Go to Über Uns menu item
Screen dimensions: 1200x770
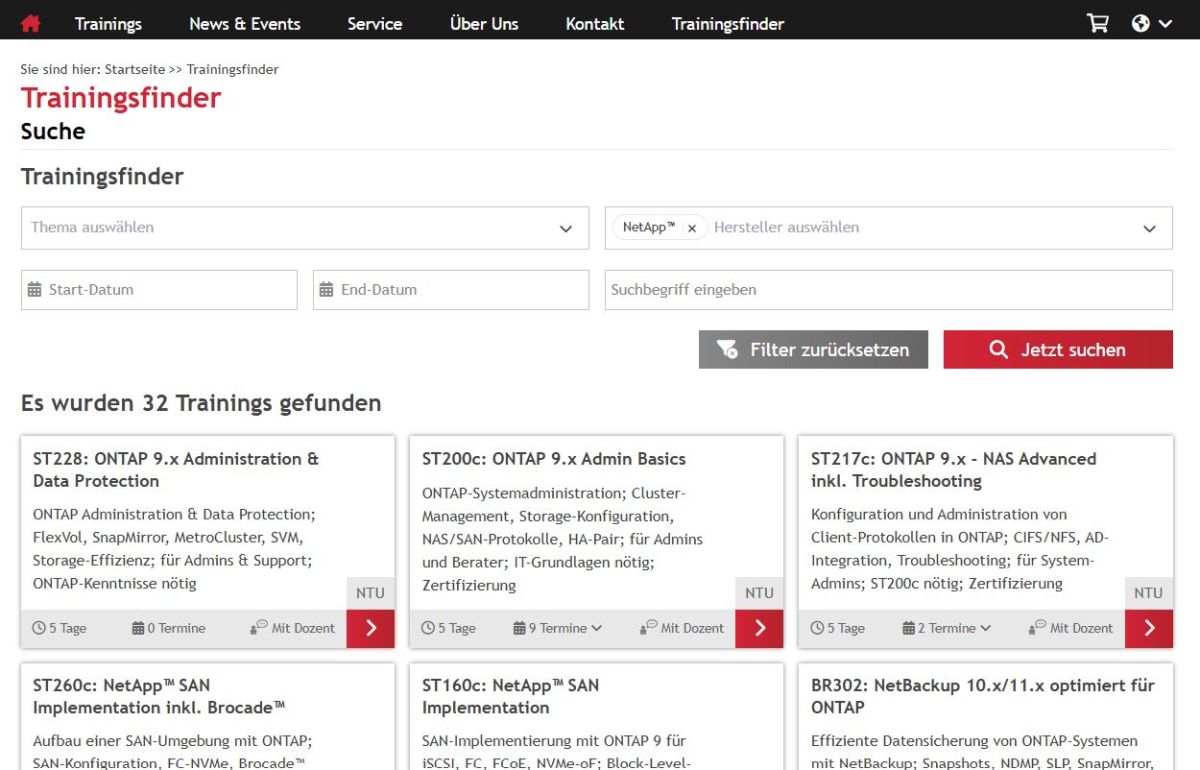coord(484,23)
